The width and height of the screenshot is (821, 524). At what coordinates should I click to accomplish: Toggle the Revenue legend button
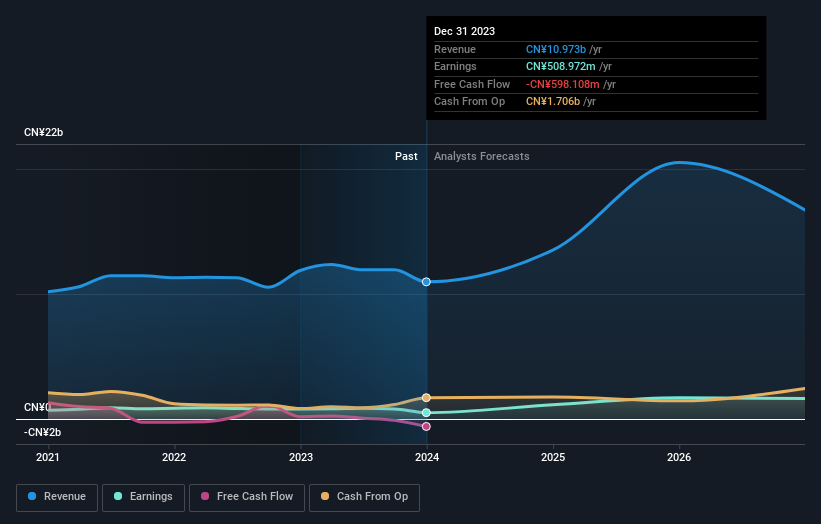pyautogui.click(x=57, y=497)
